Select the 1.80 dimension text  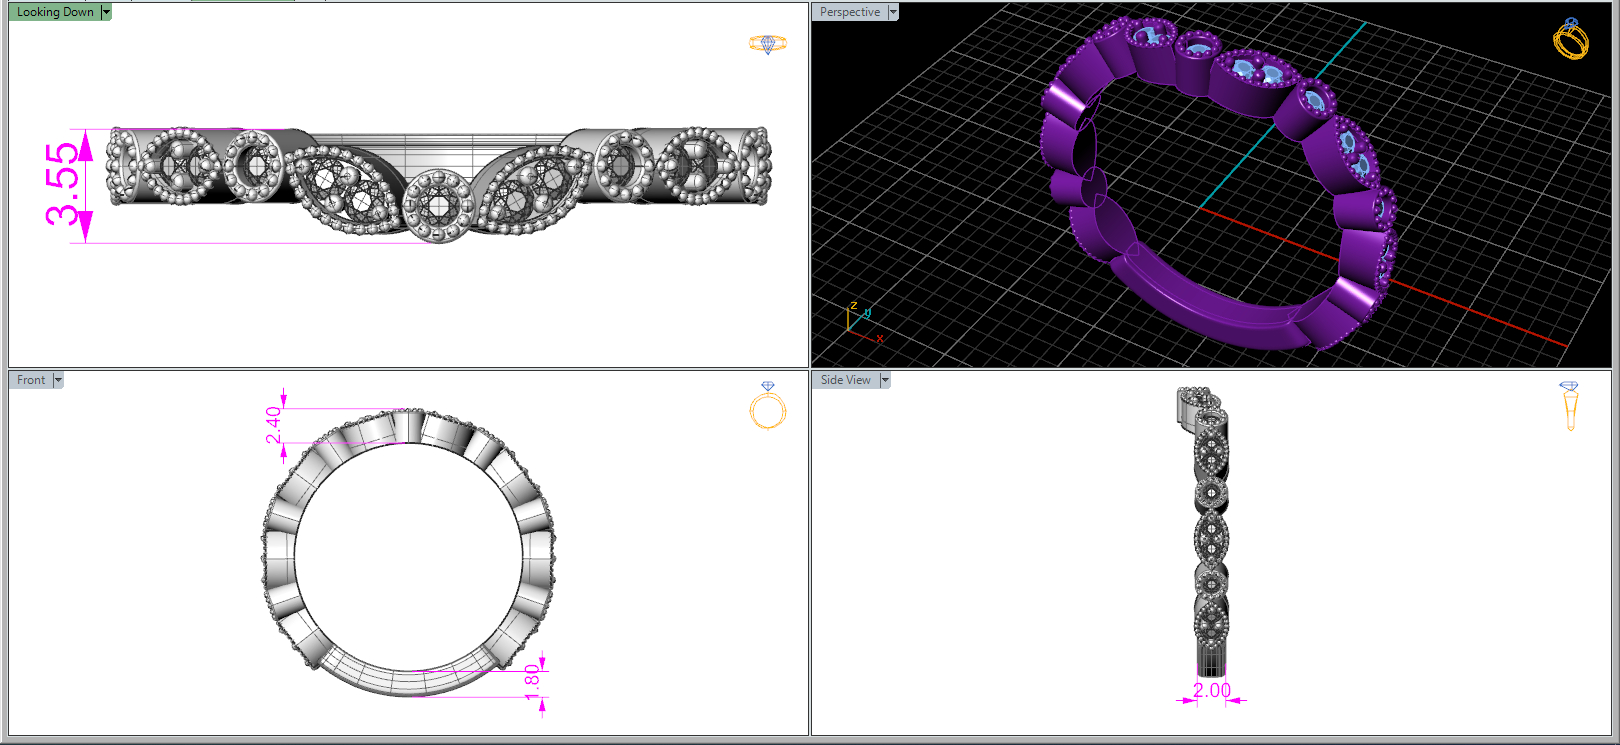[532, 683]
